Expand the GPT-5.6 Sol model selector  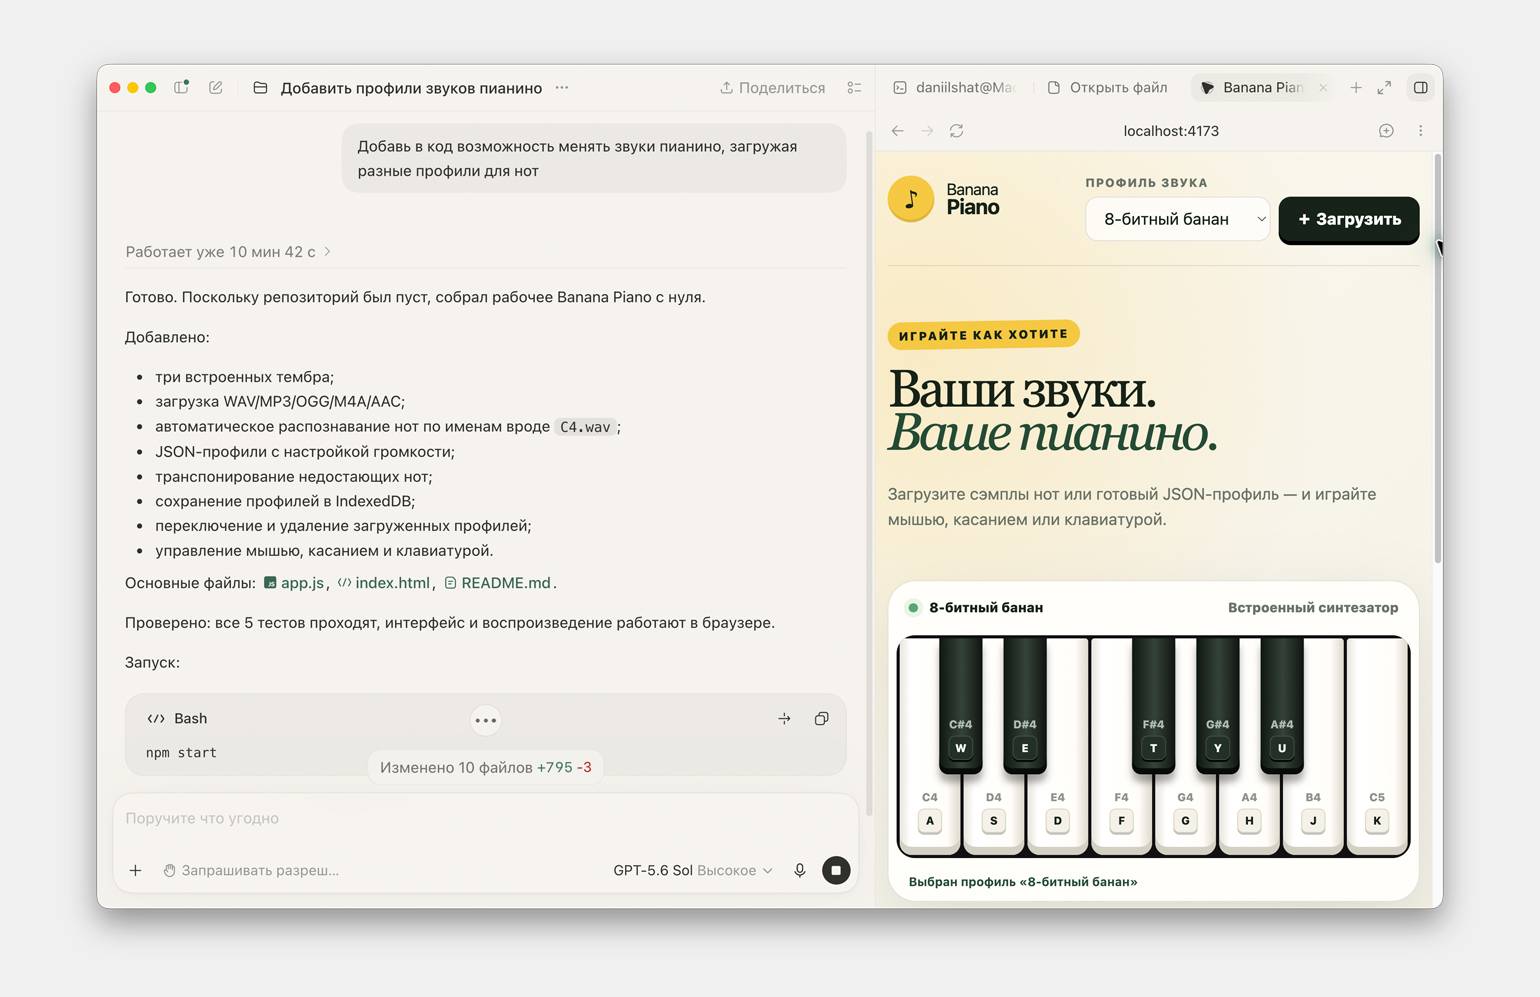693,870
